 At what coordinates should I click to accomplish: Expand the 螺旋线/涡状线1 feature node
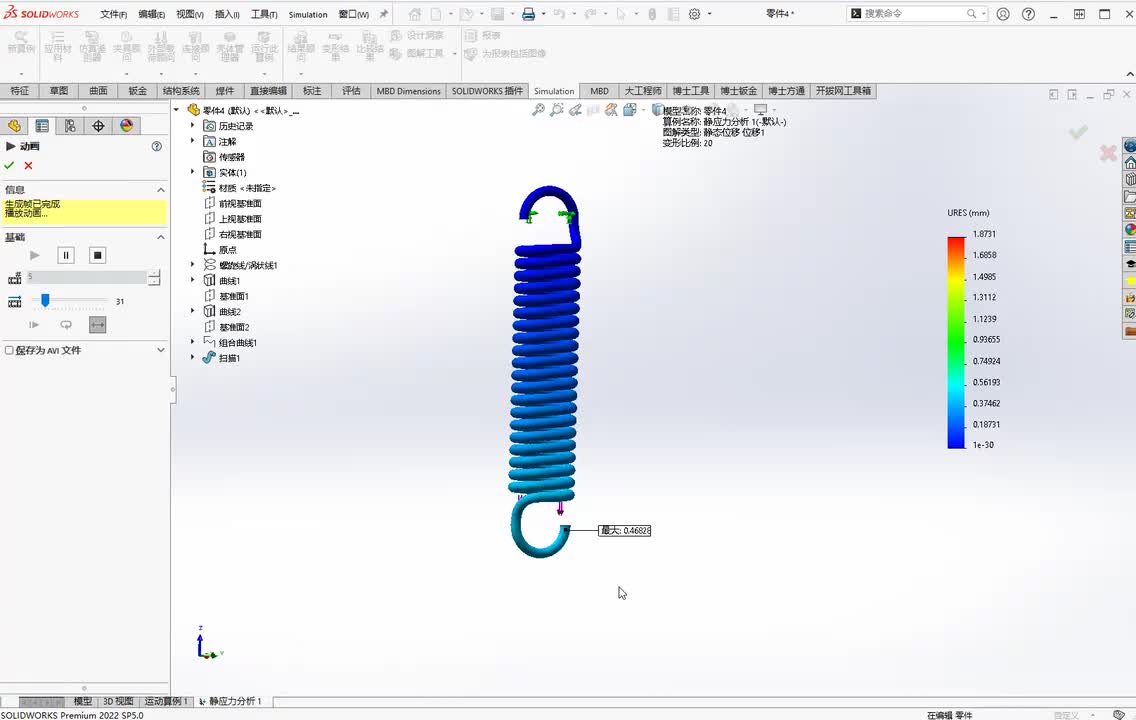point(193,264)
